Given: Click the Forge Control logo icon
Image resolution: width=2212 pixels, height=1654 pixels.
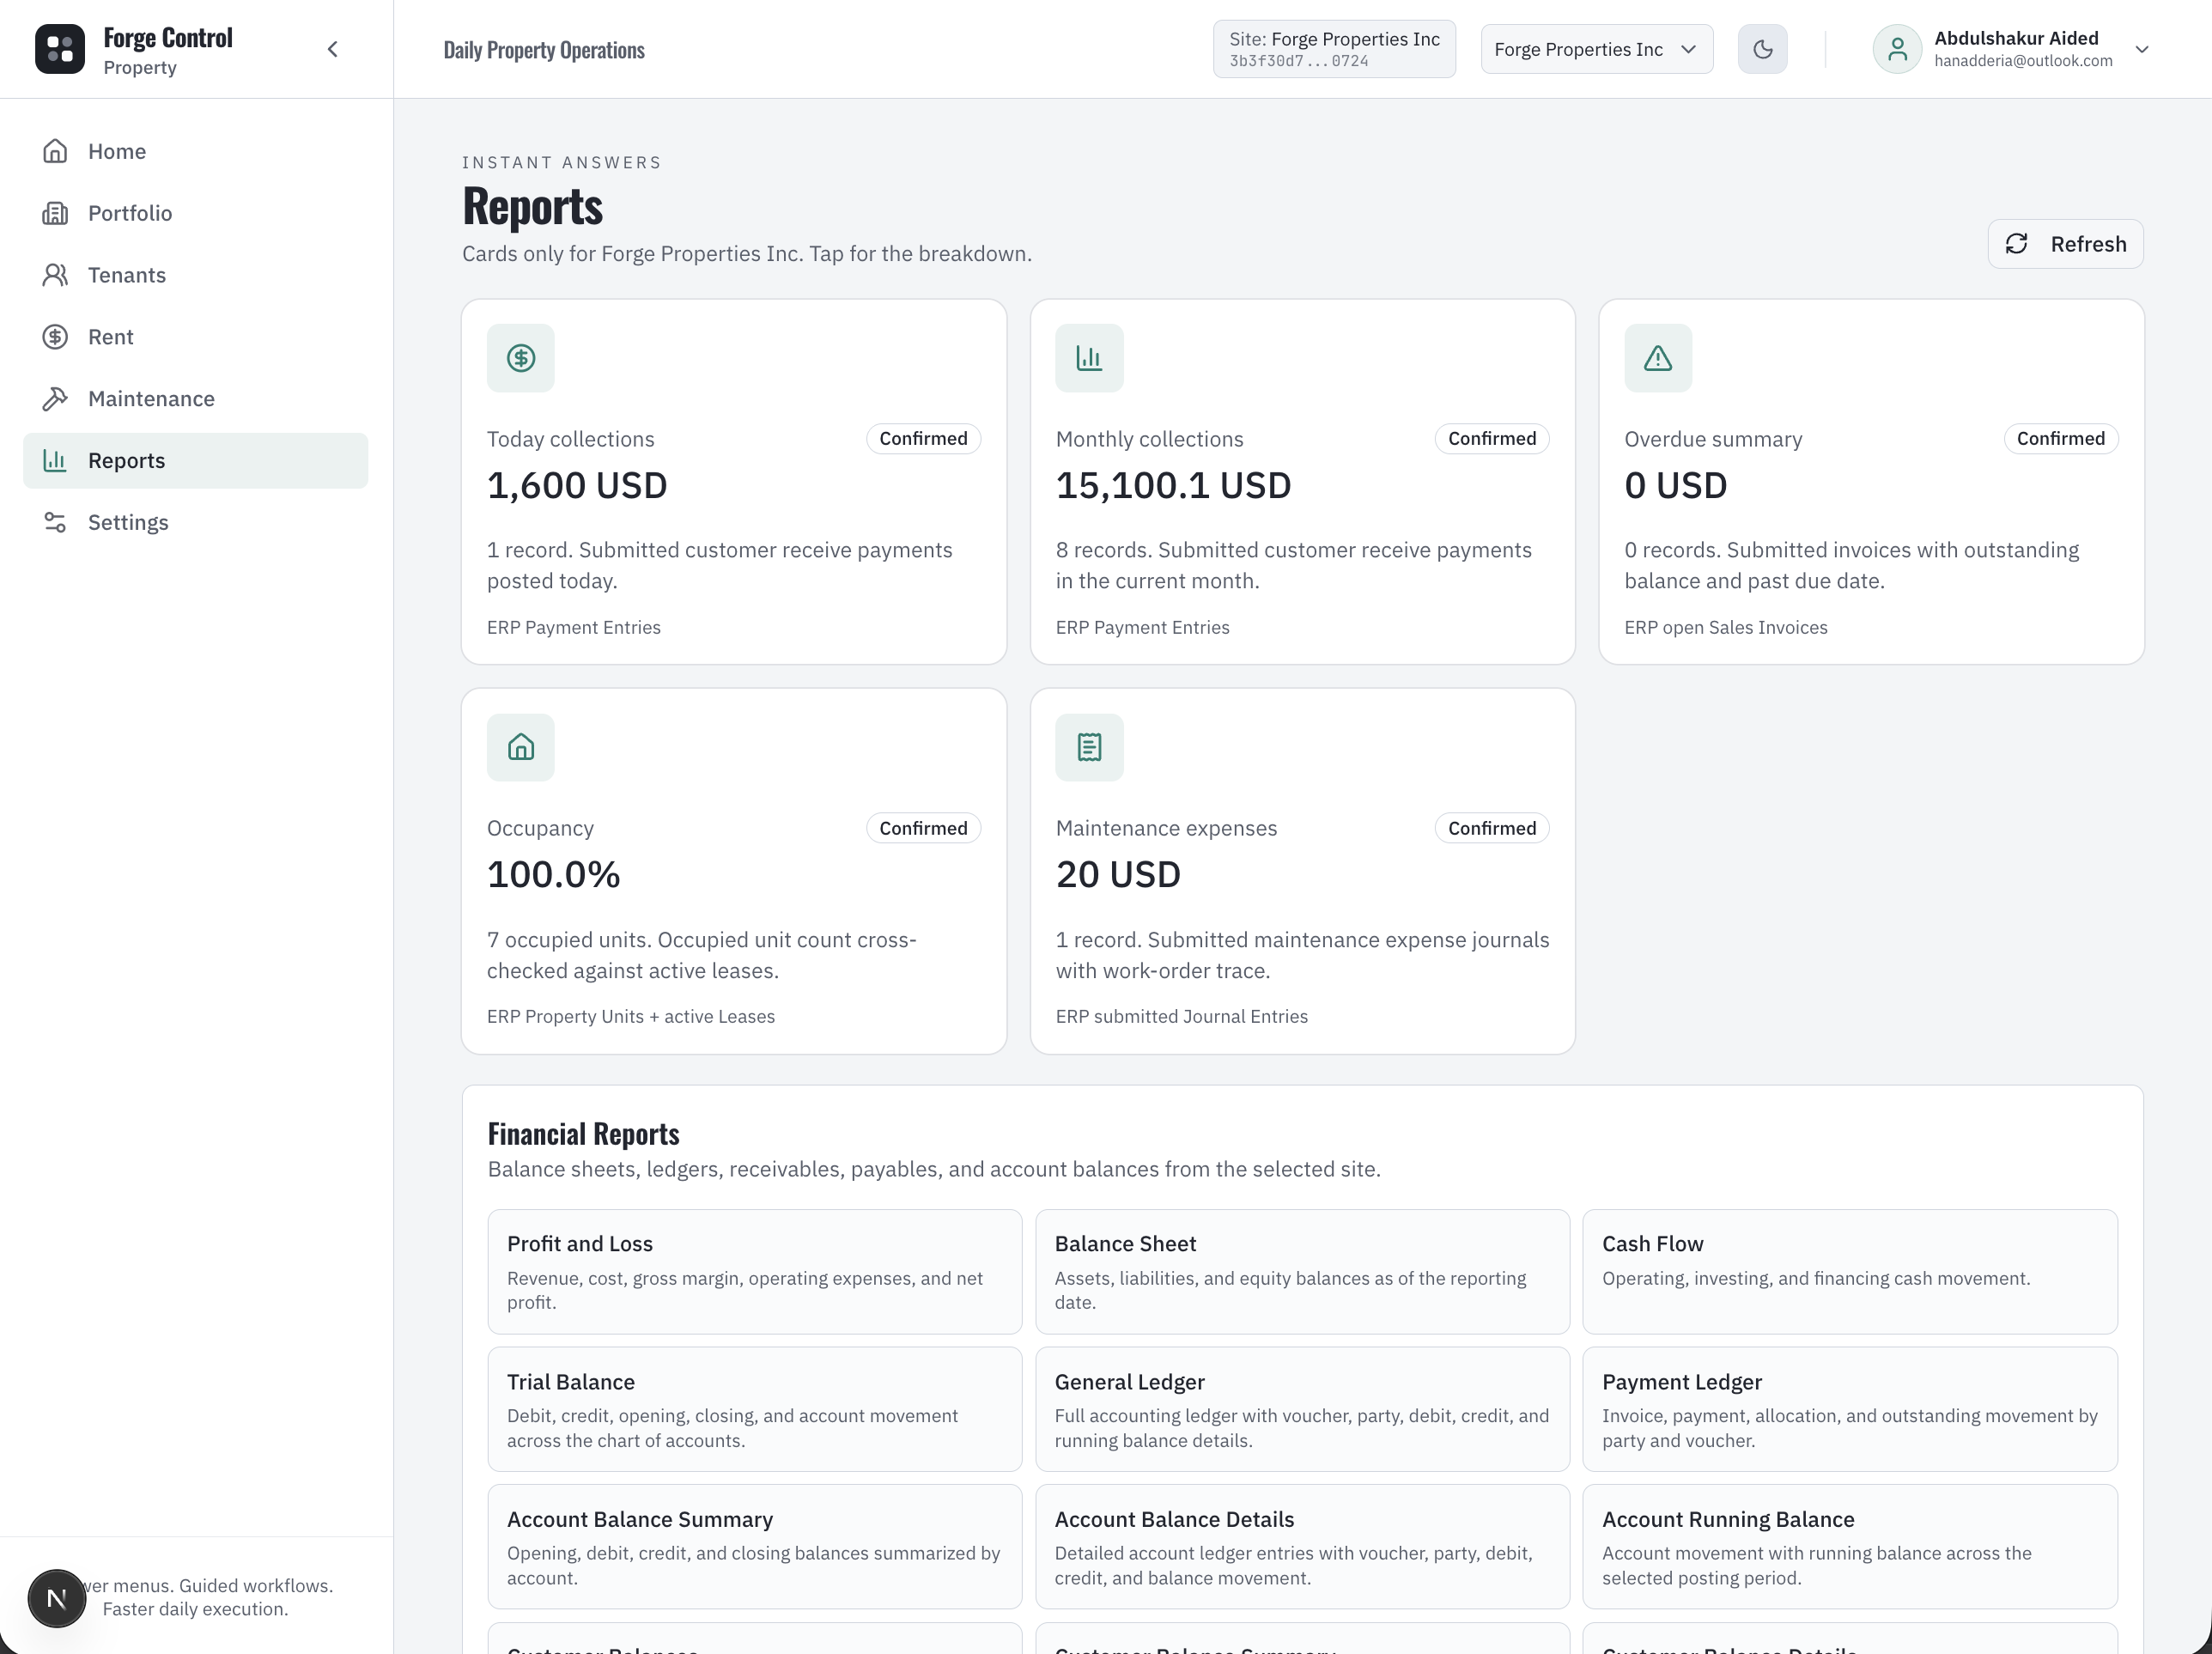Looking at the screenshot, I should click(60, 49).
